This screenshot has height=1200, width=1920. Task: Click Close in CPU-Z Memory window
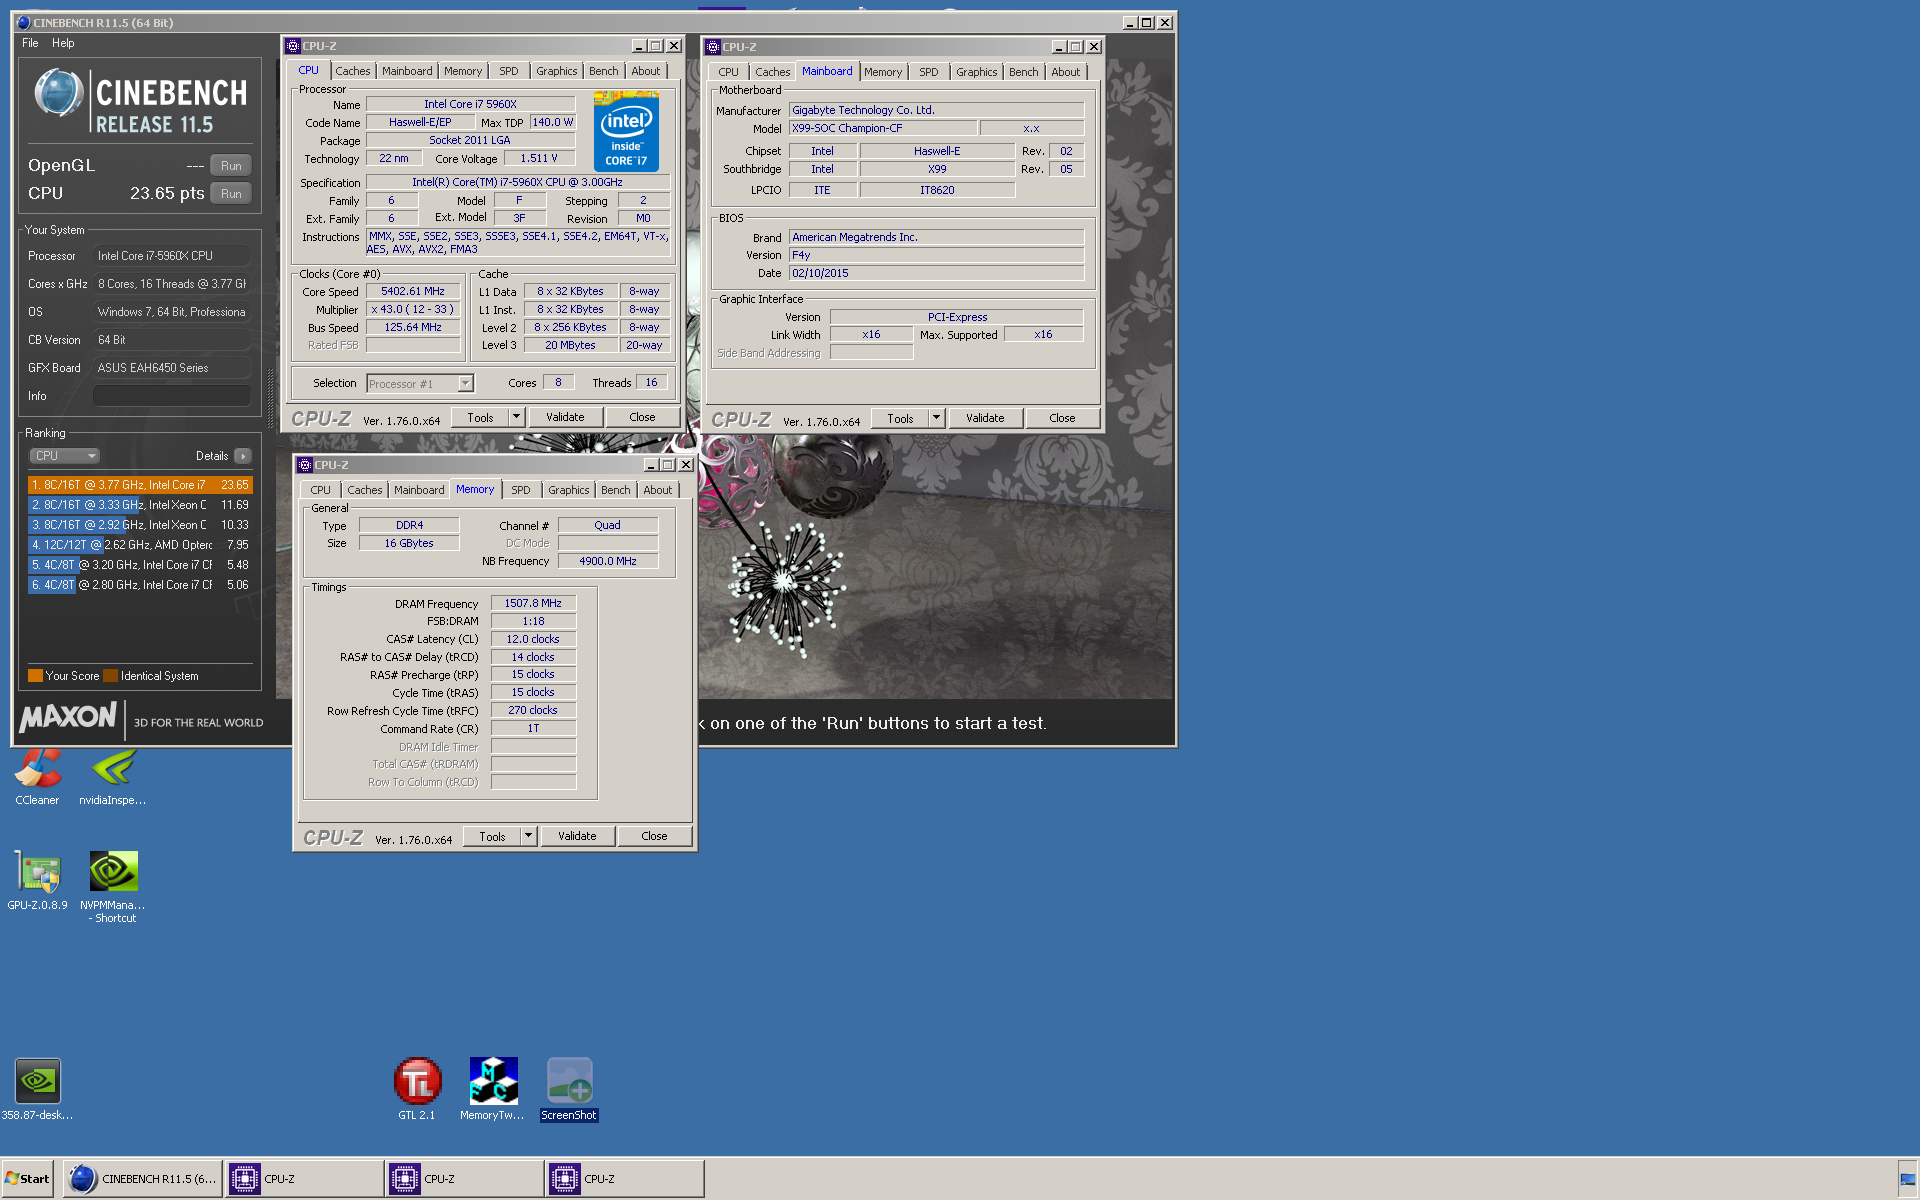tap(654, 836)
